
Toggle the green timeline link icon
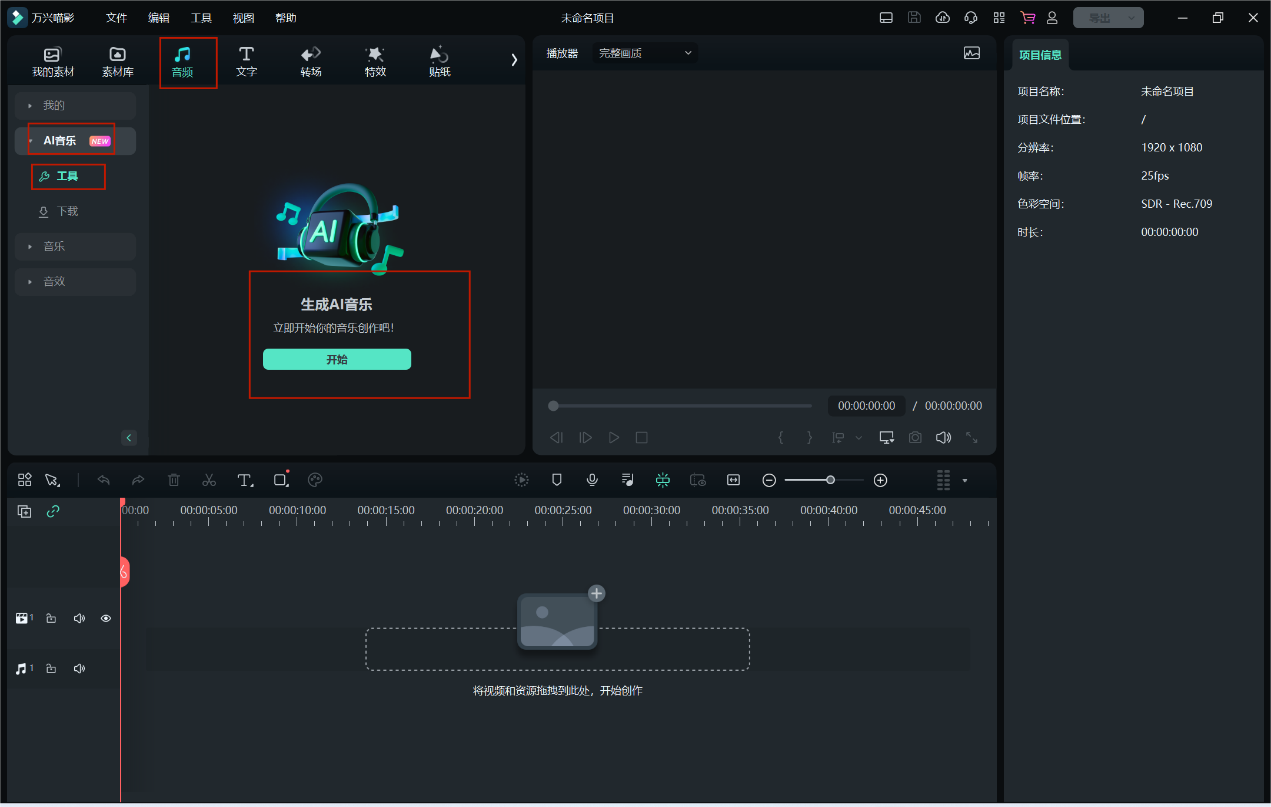click(53, 511)
